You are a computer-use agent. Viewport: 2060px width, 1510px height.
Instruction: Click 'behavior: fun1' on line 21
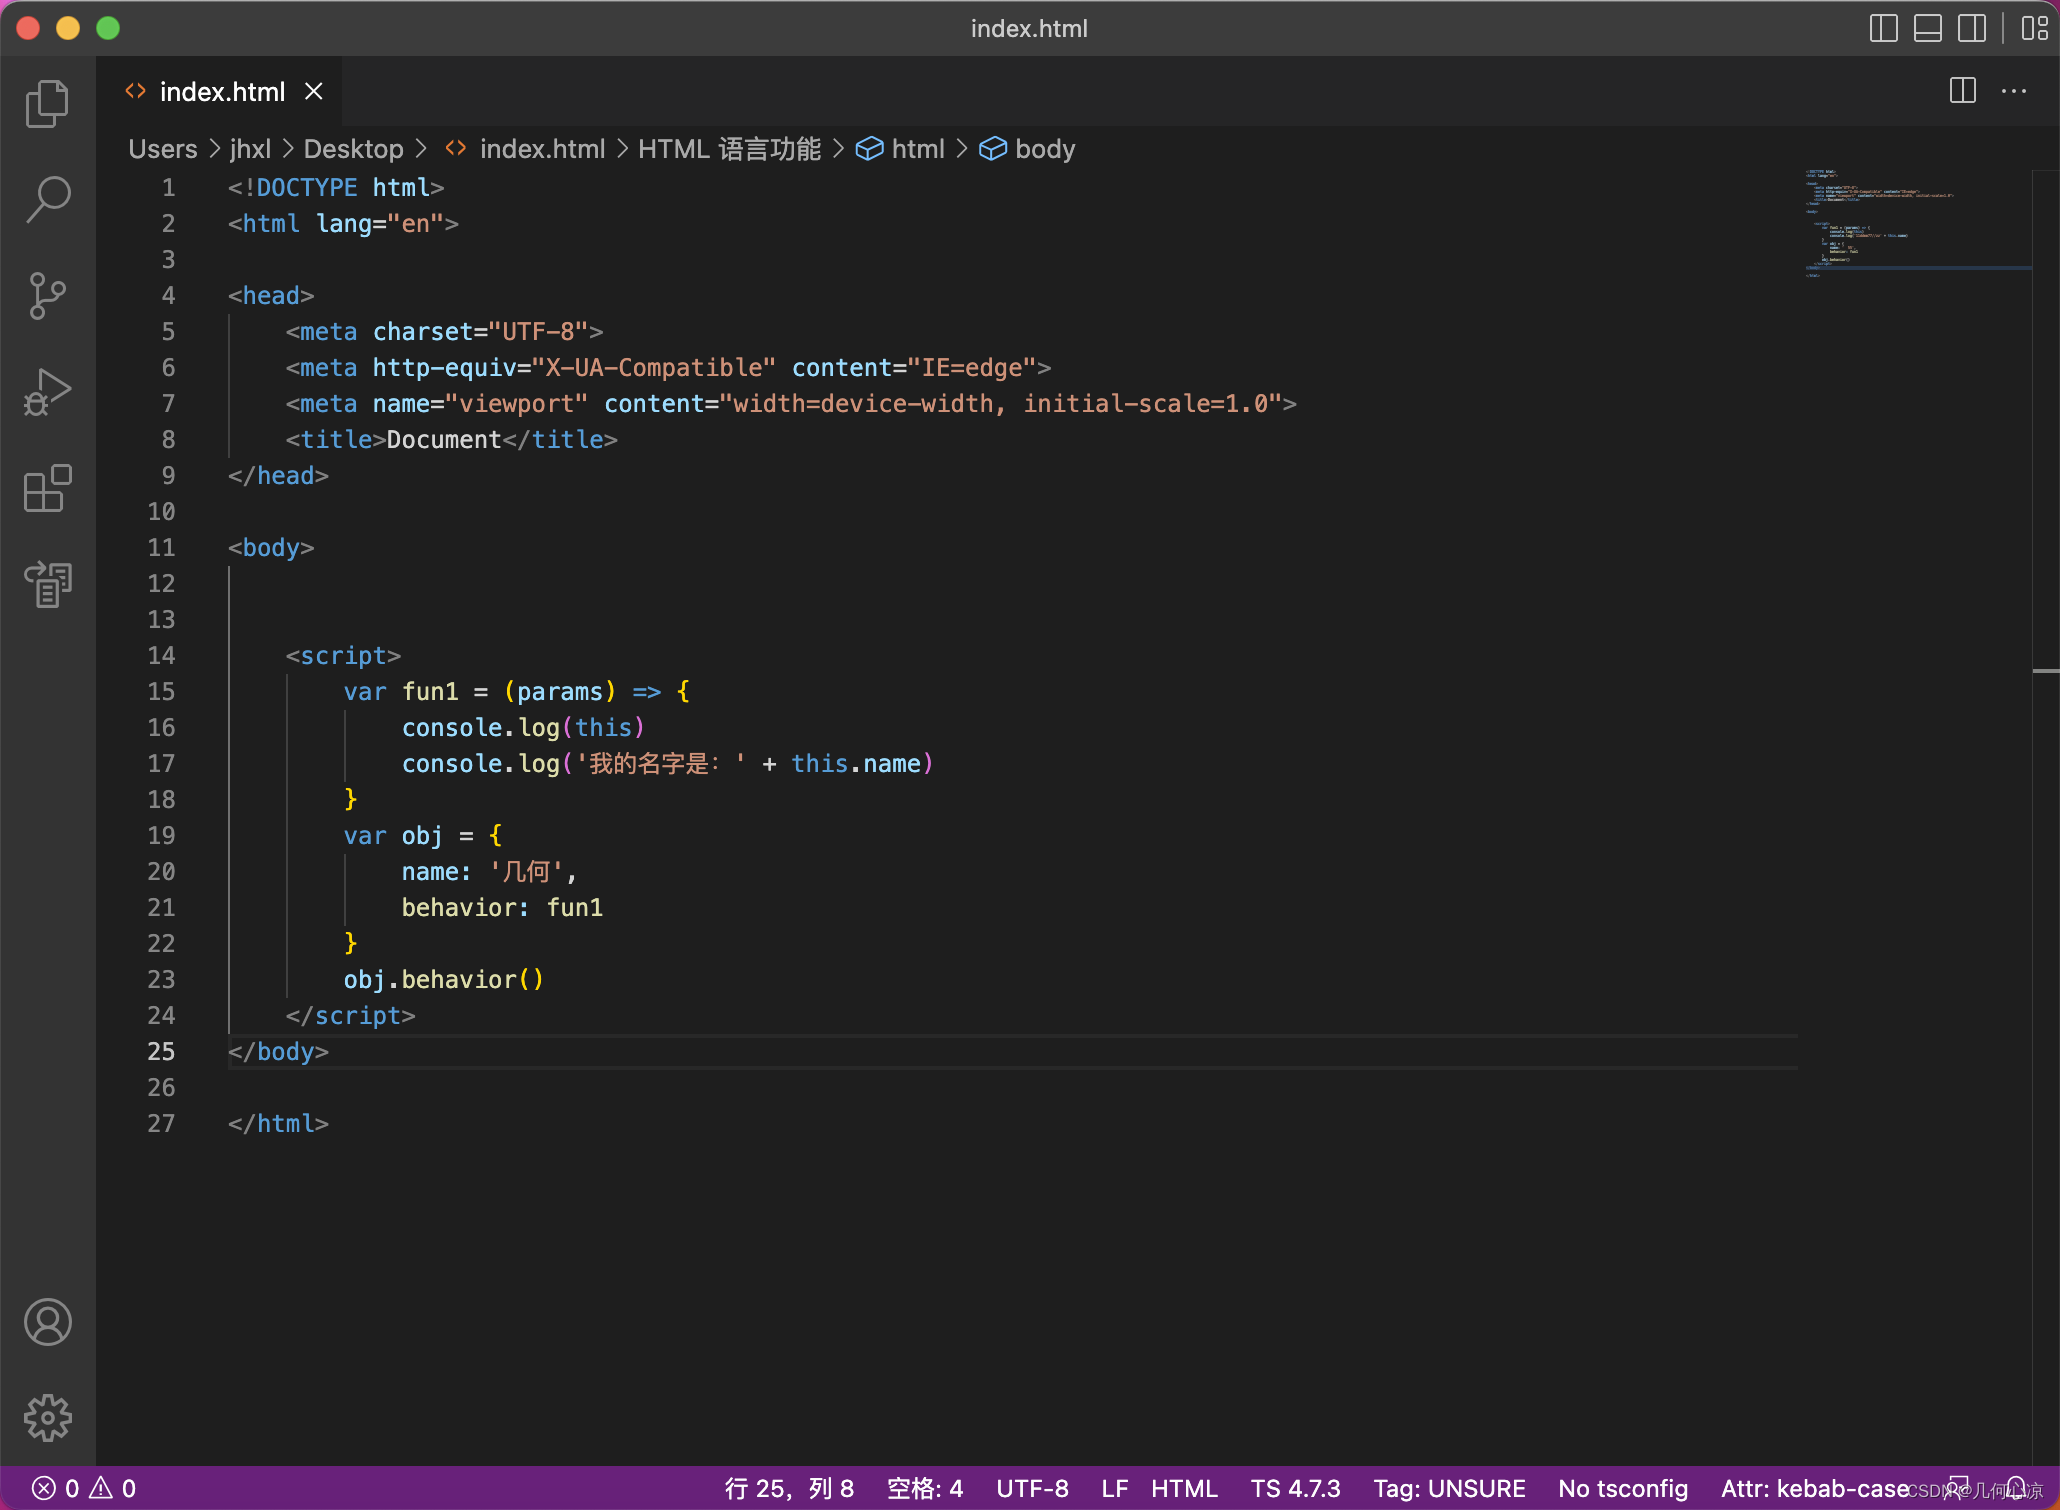click(x=502, y=907)
